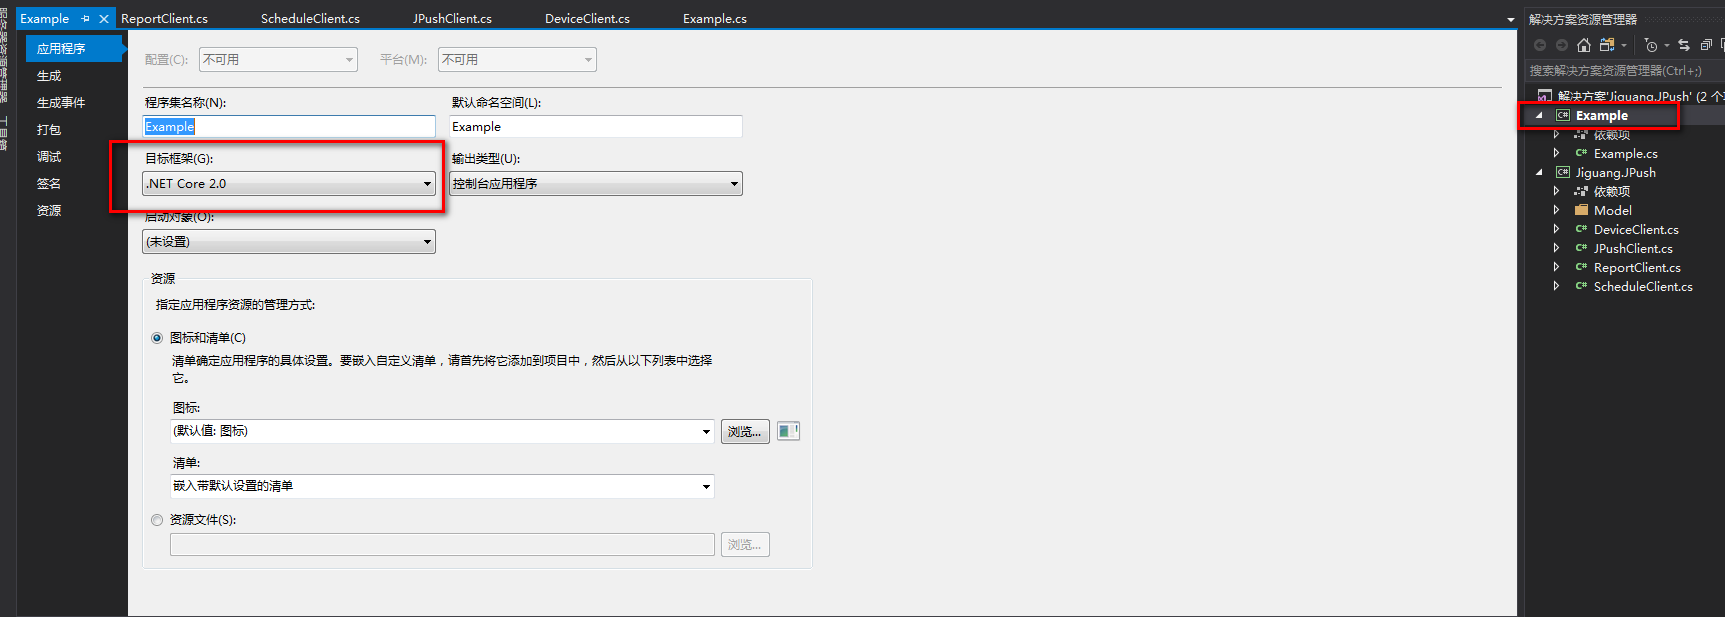Image resolution: width=1725 pixels, height=617 pixels.
Task: Open the 目标框架 dropdown showing .NET Core 2.0
Action: (x=289, y=184)
